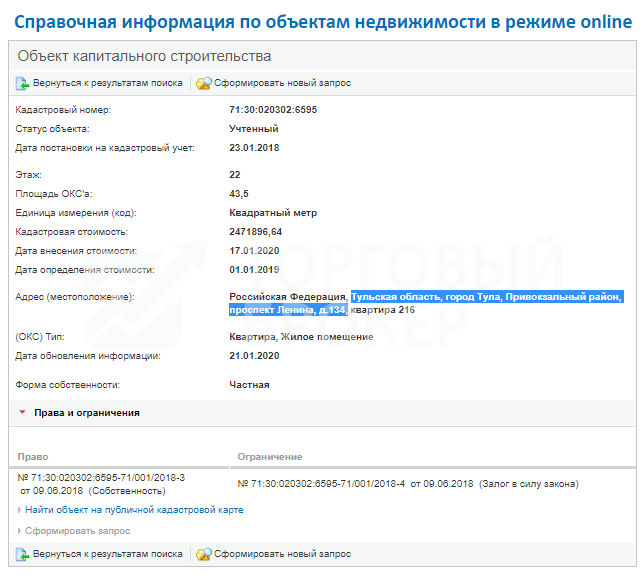The width and height of the screenshot is (644, 584).
Task: Open 'Найти объект на публичной кадастровой карте'
Action: (134, 510)
